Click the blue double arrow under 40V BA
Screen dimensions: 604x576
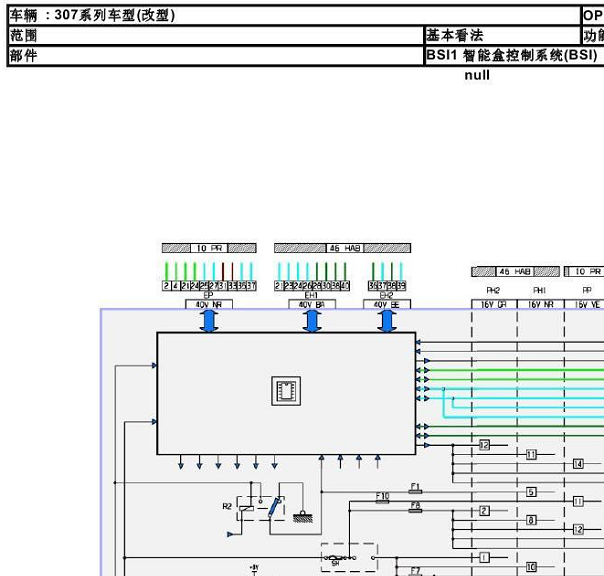(312, 321)
